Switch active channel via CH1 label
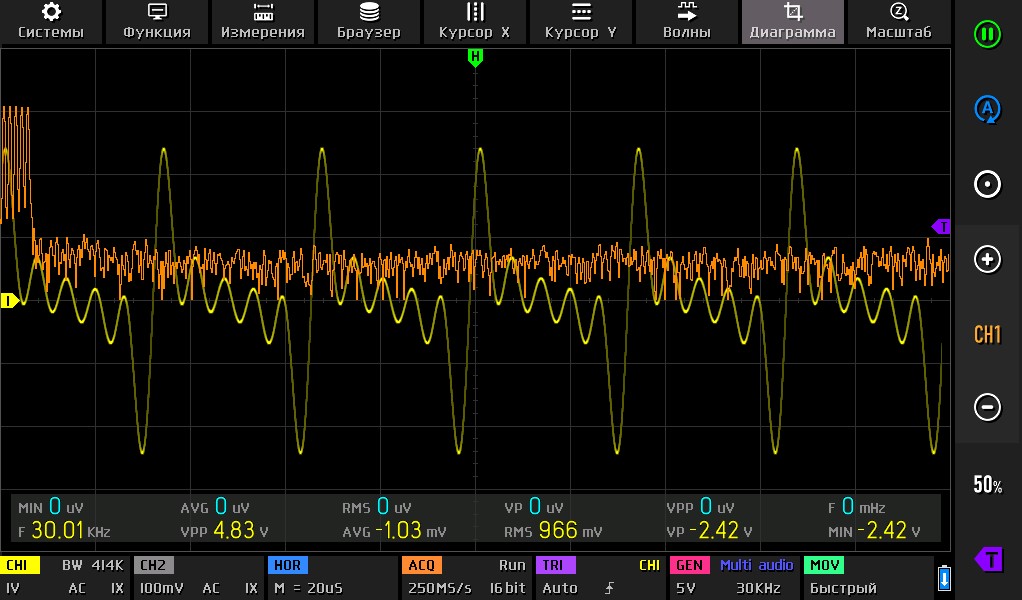Screen dimensions: 1022x600 pos(987,334)
